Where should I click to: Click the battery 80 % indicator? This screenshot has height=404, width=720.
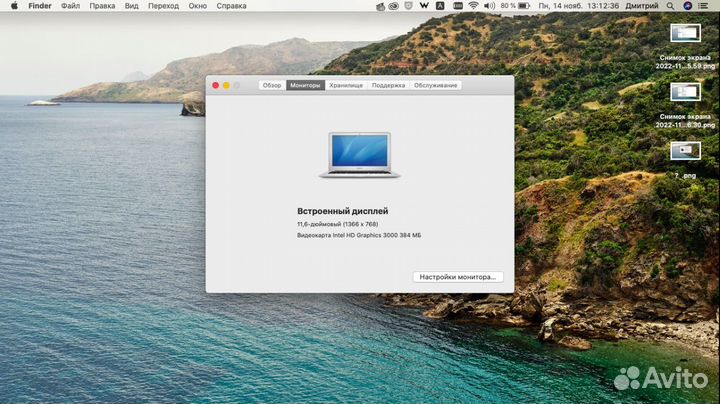point(515,6)
